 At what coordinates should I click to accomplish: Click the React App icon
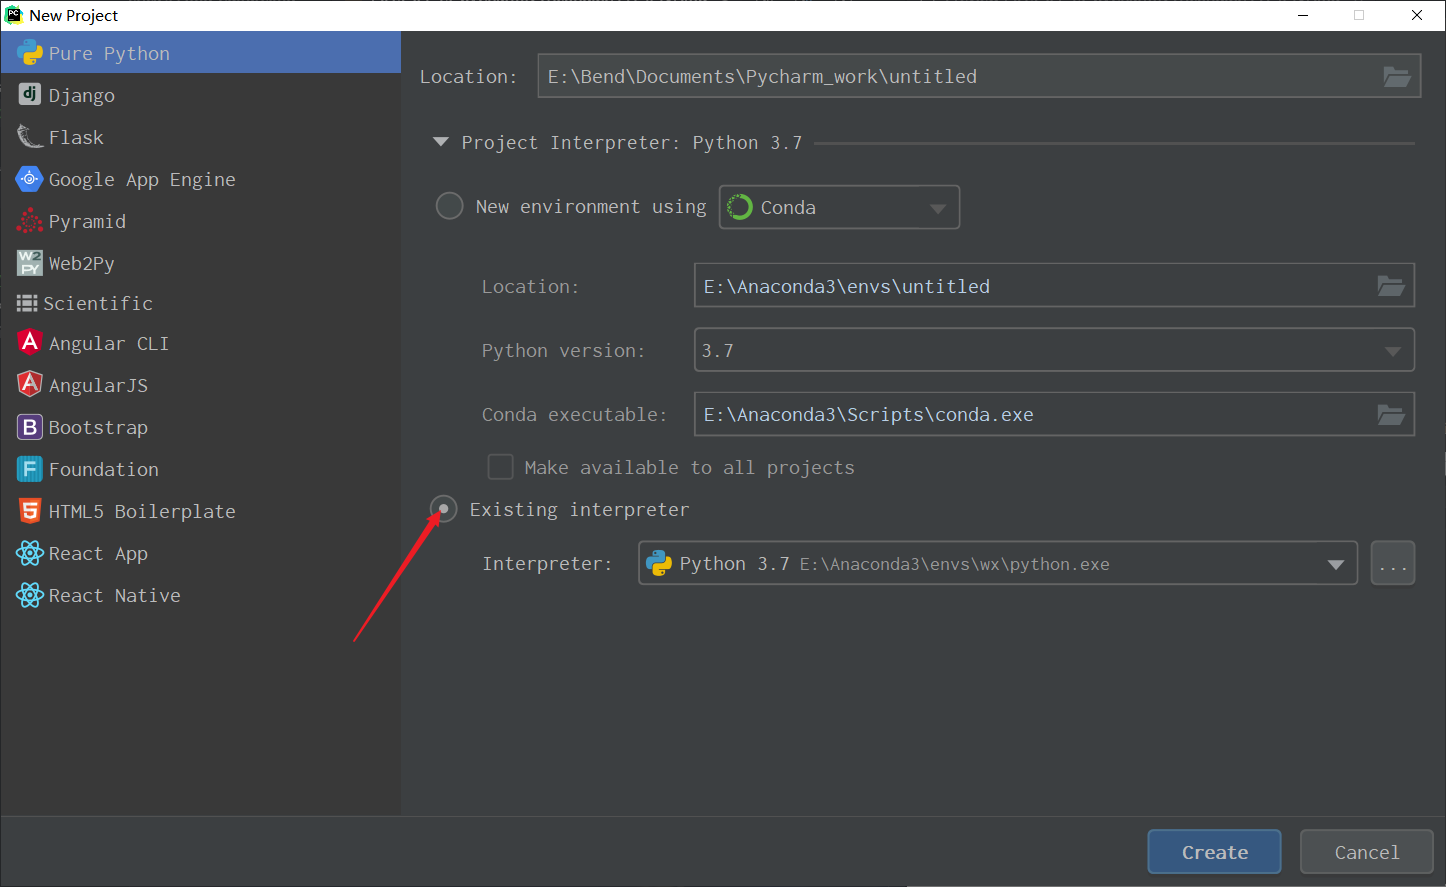(x=30, y=553)
